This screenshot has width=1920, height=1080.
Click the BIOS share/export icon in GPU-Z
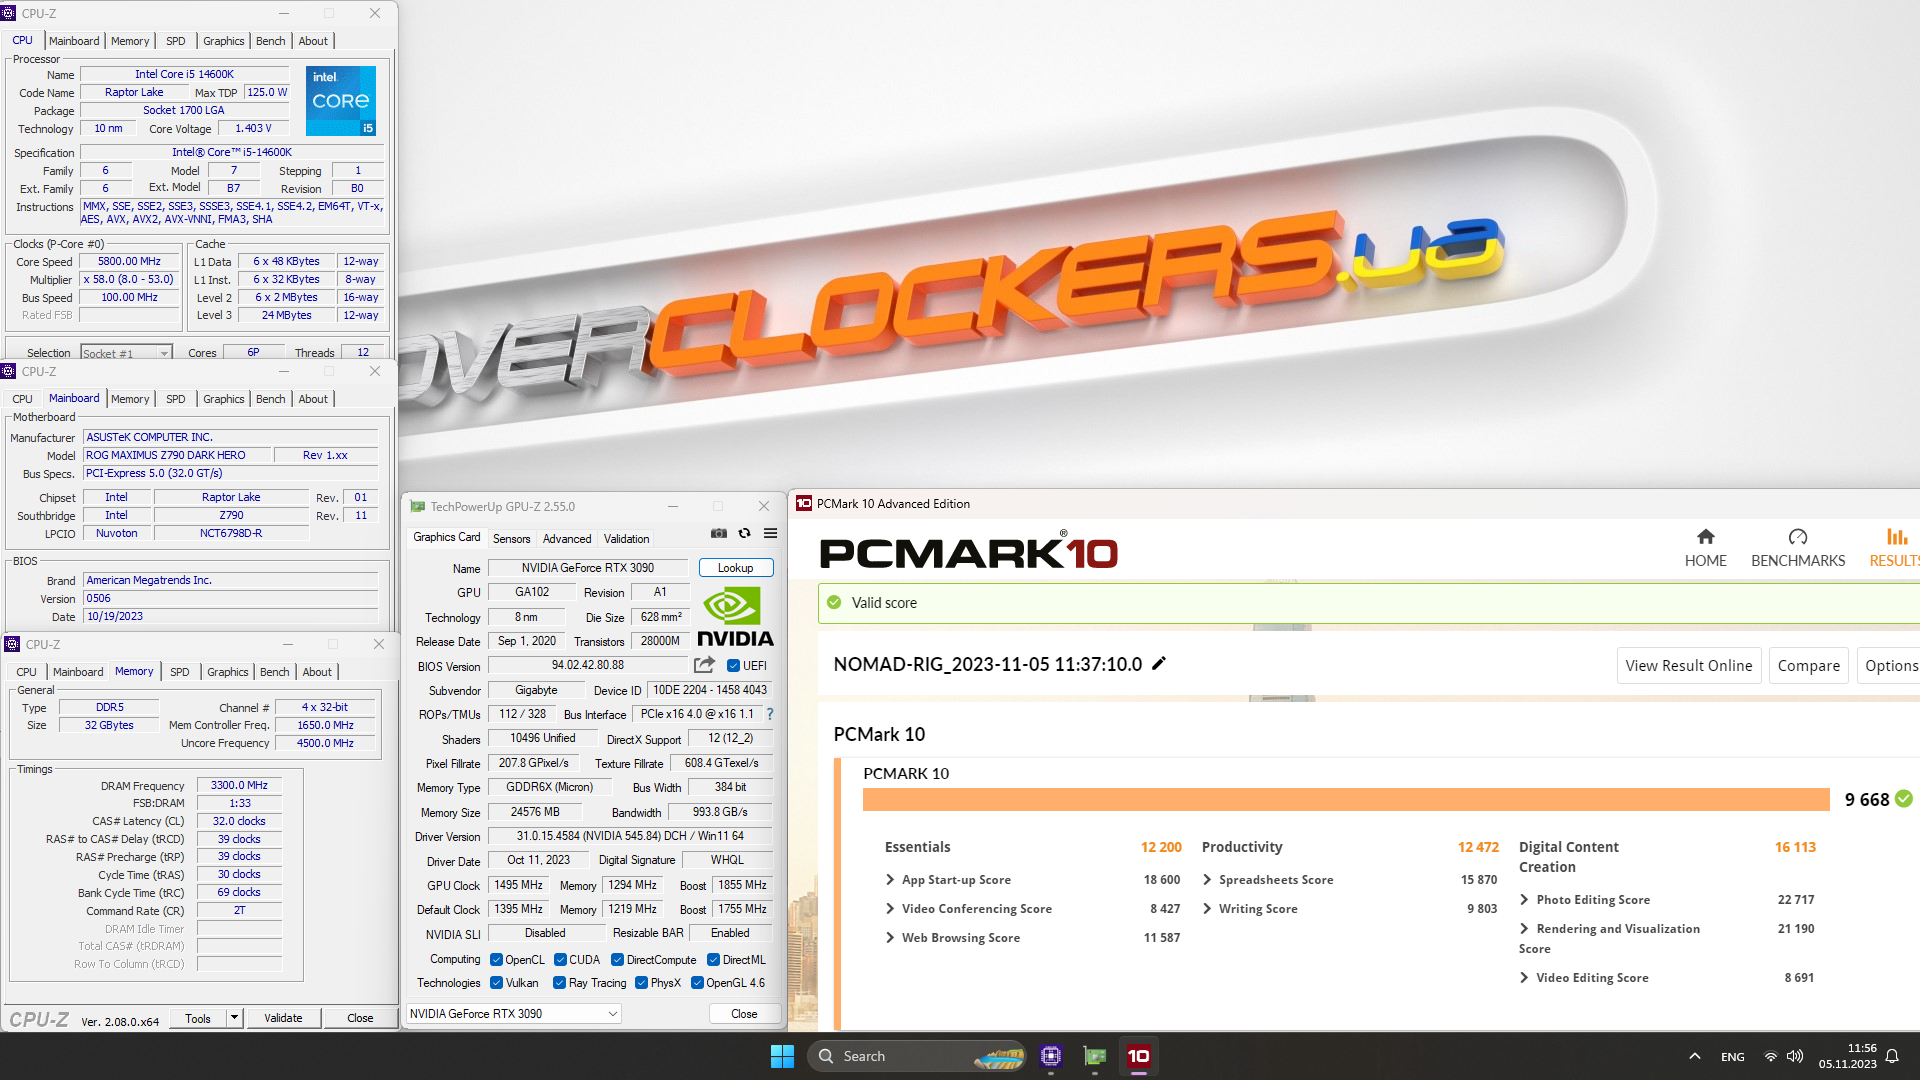point(705,665)
